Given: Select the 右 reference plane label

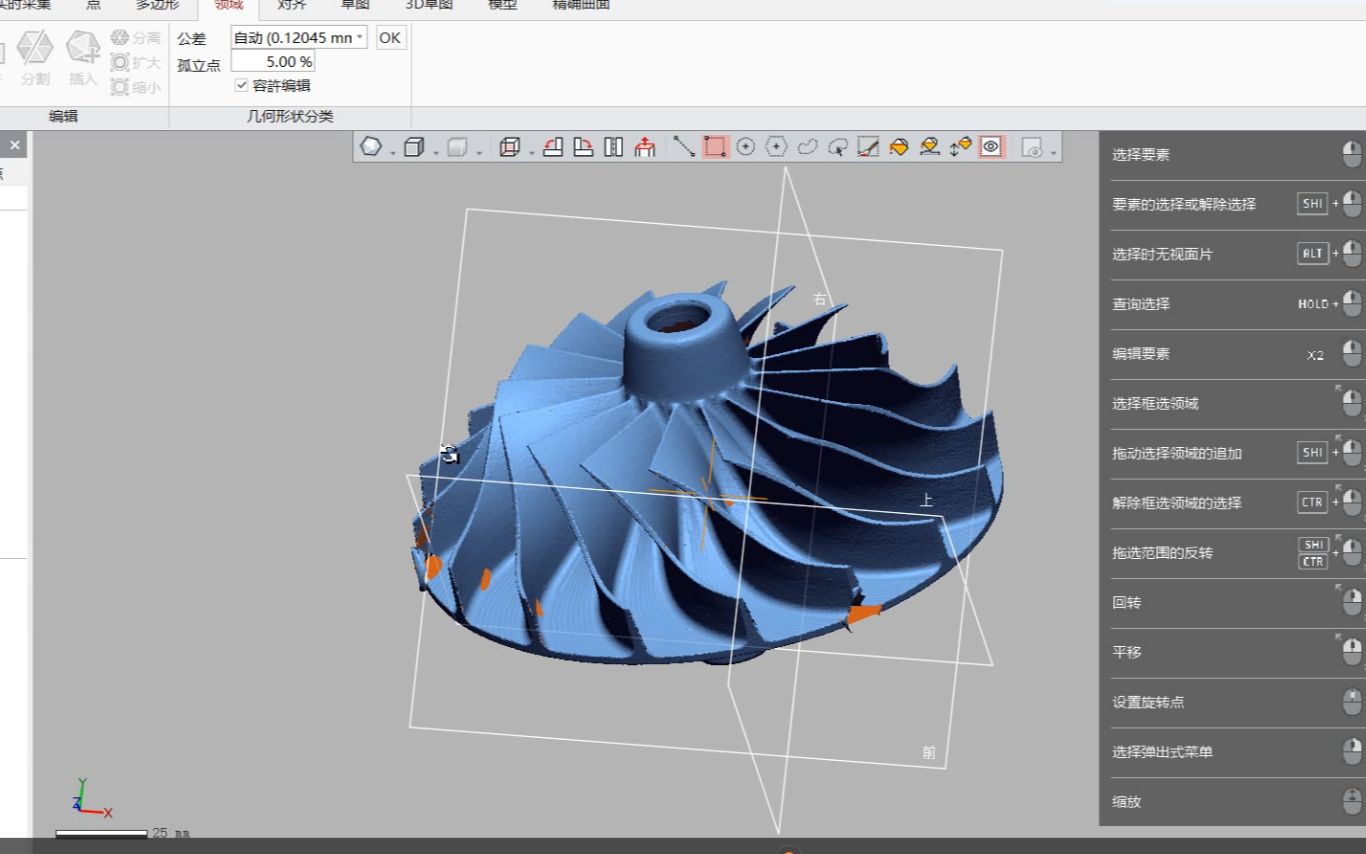Looking at the screenshot, I should pos(820,299).
